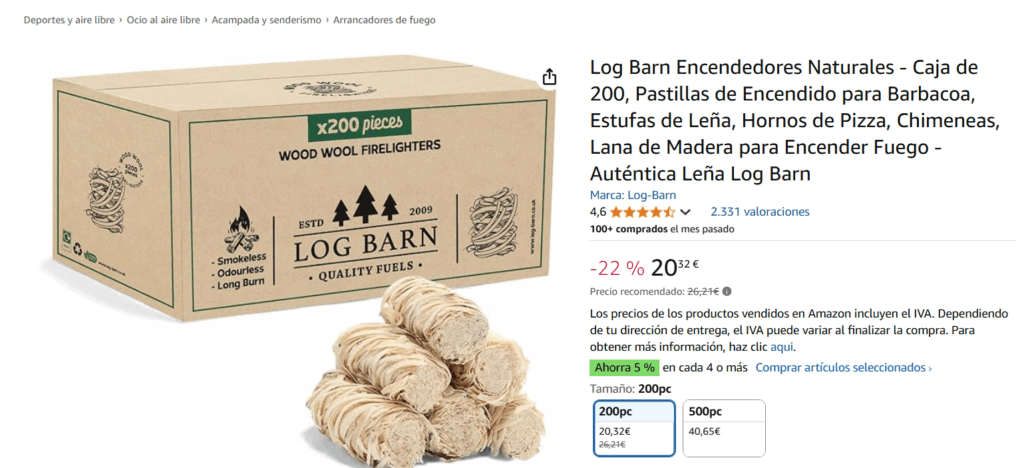Open Arrancadores de fuego breadcrumb
The height and width of the screenshot is (468, 1024).
[x=384, y=20]
